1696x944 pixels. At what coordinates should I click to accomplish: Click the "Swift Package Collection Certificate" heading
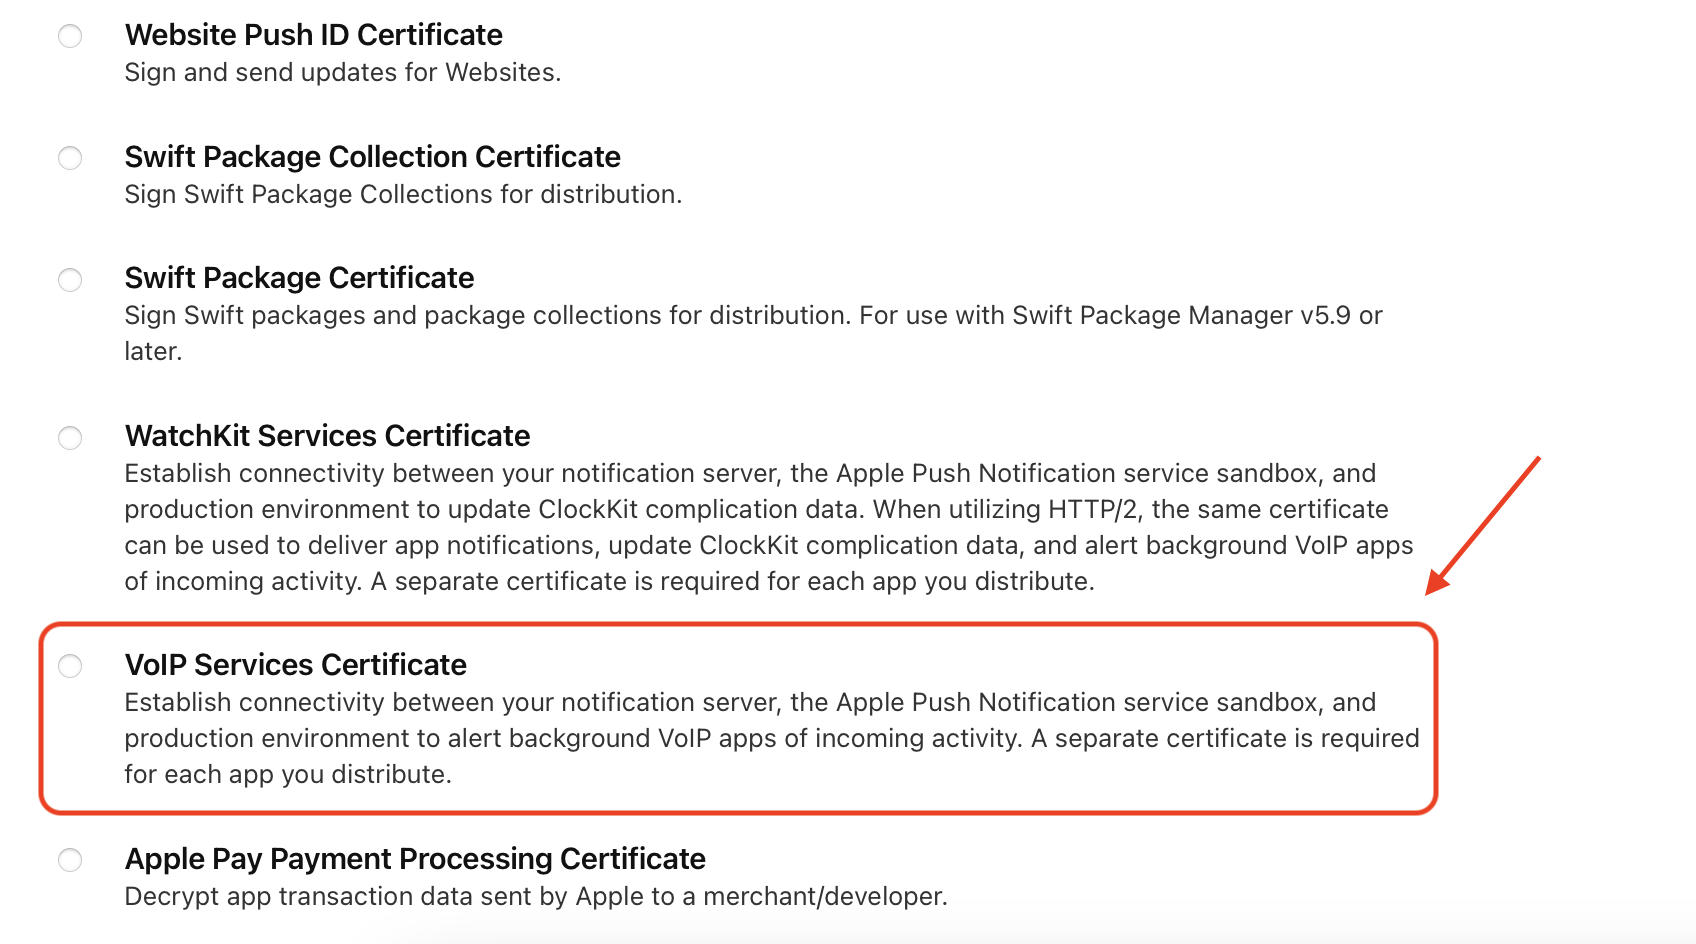(372, 157)
